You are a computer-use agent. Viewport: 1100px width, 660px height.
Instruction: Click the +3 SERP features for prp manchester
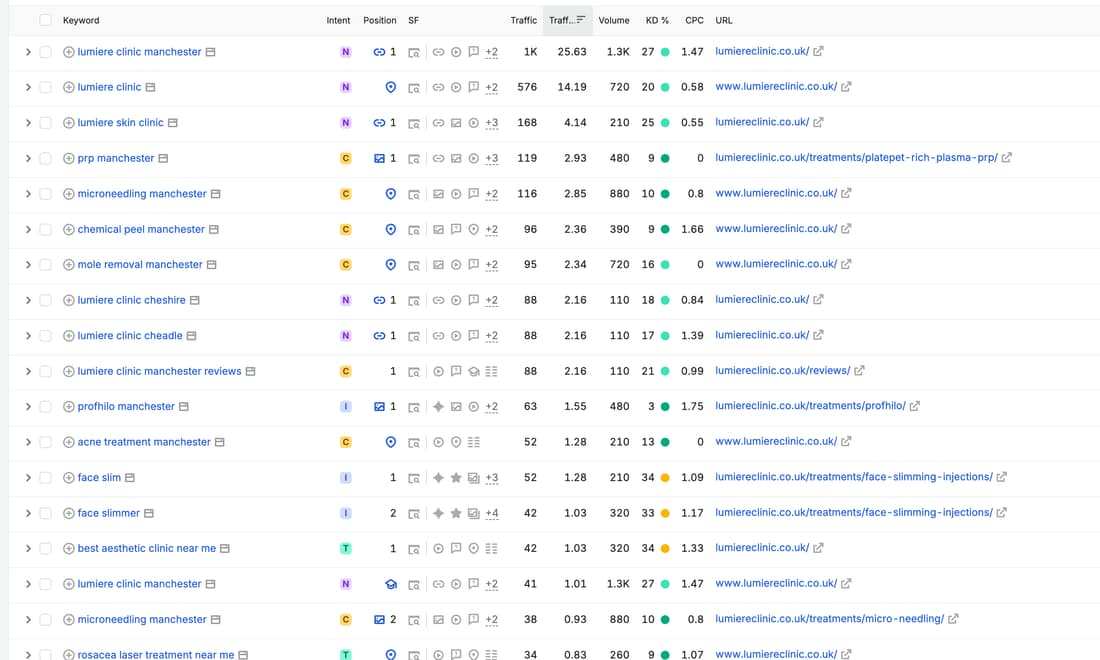point(492,159)
